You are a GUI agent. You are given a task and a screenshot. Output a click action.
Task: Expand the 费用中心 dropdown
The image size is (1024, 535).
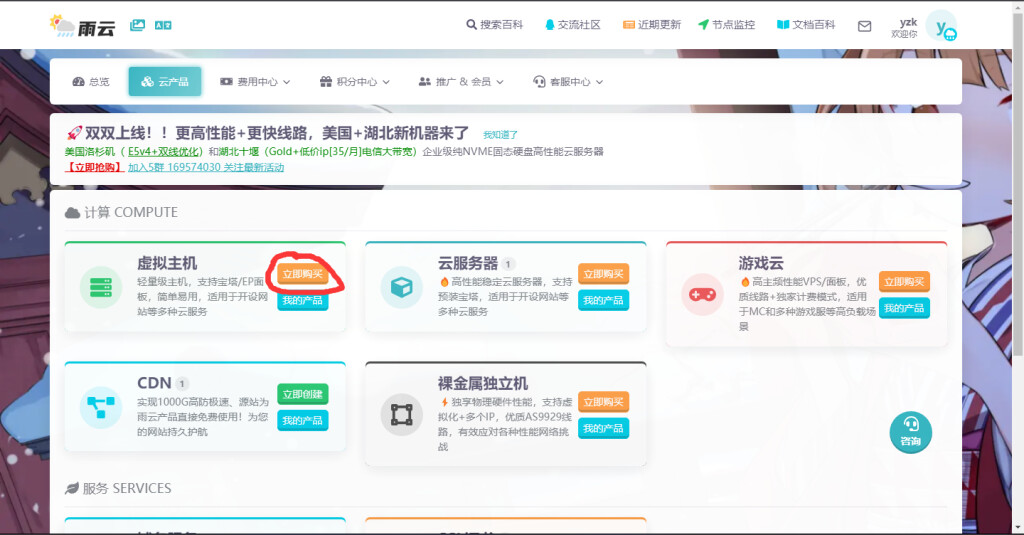255,82
